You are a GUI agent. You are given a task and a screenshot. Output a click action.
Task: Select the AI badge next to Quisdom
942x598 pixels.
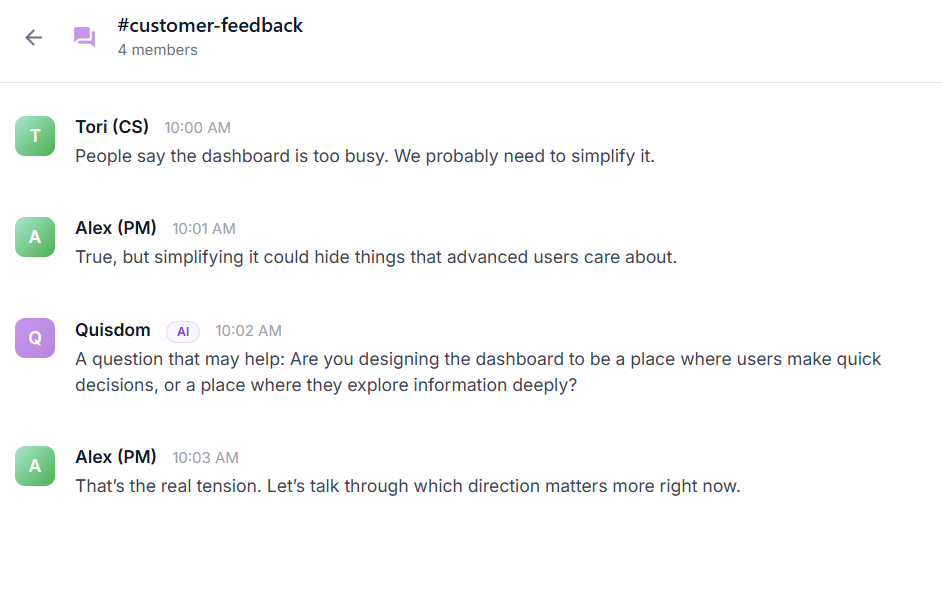click(x=182, y=331)
